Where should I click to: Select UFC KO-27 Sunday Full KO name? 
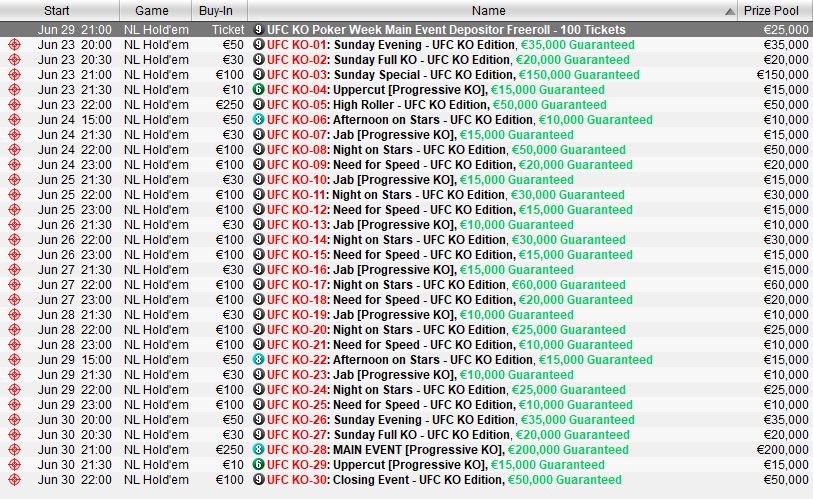448,435
